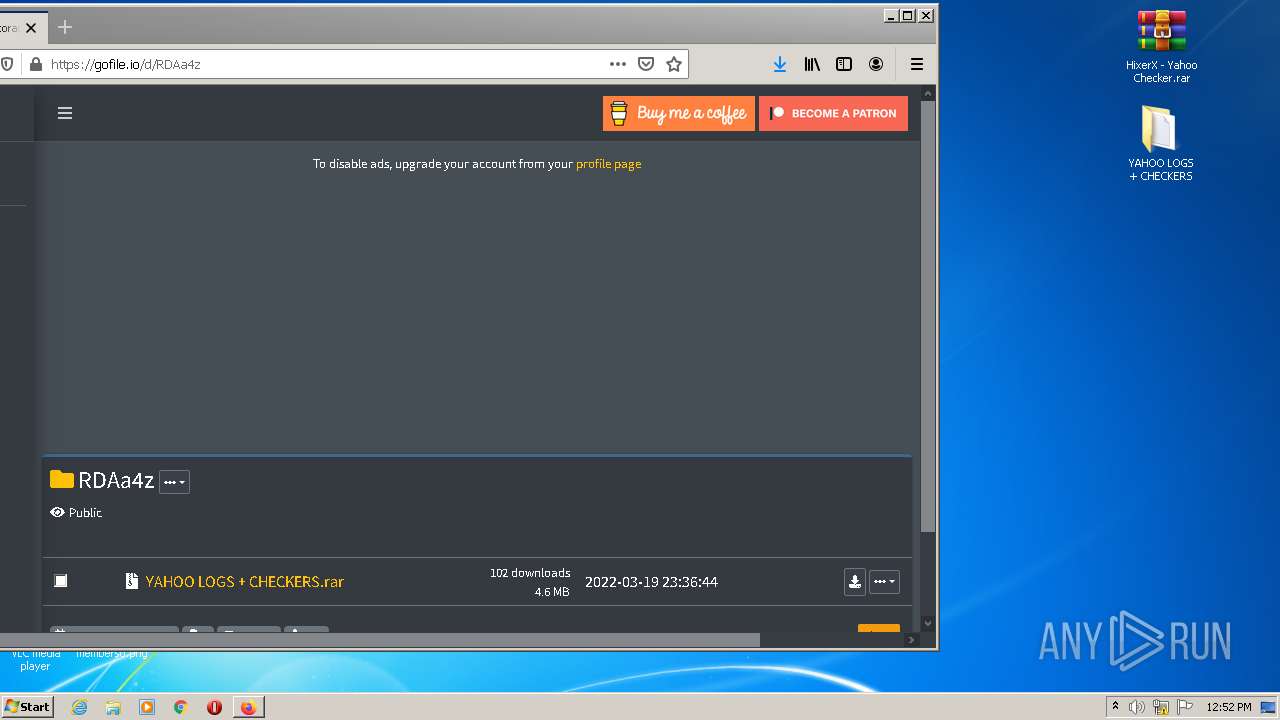Open the Firefox Library menu
This screenshot has width=1280, height=720.
(812, 64)
